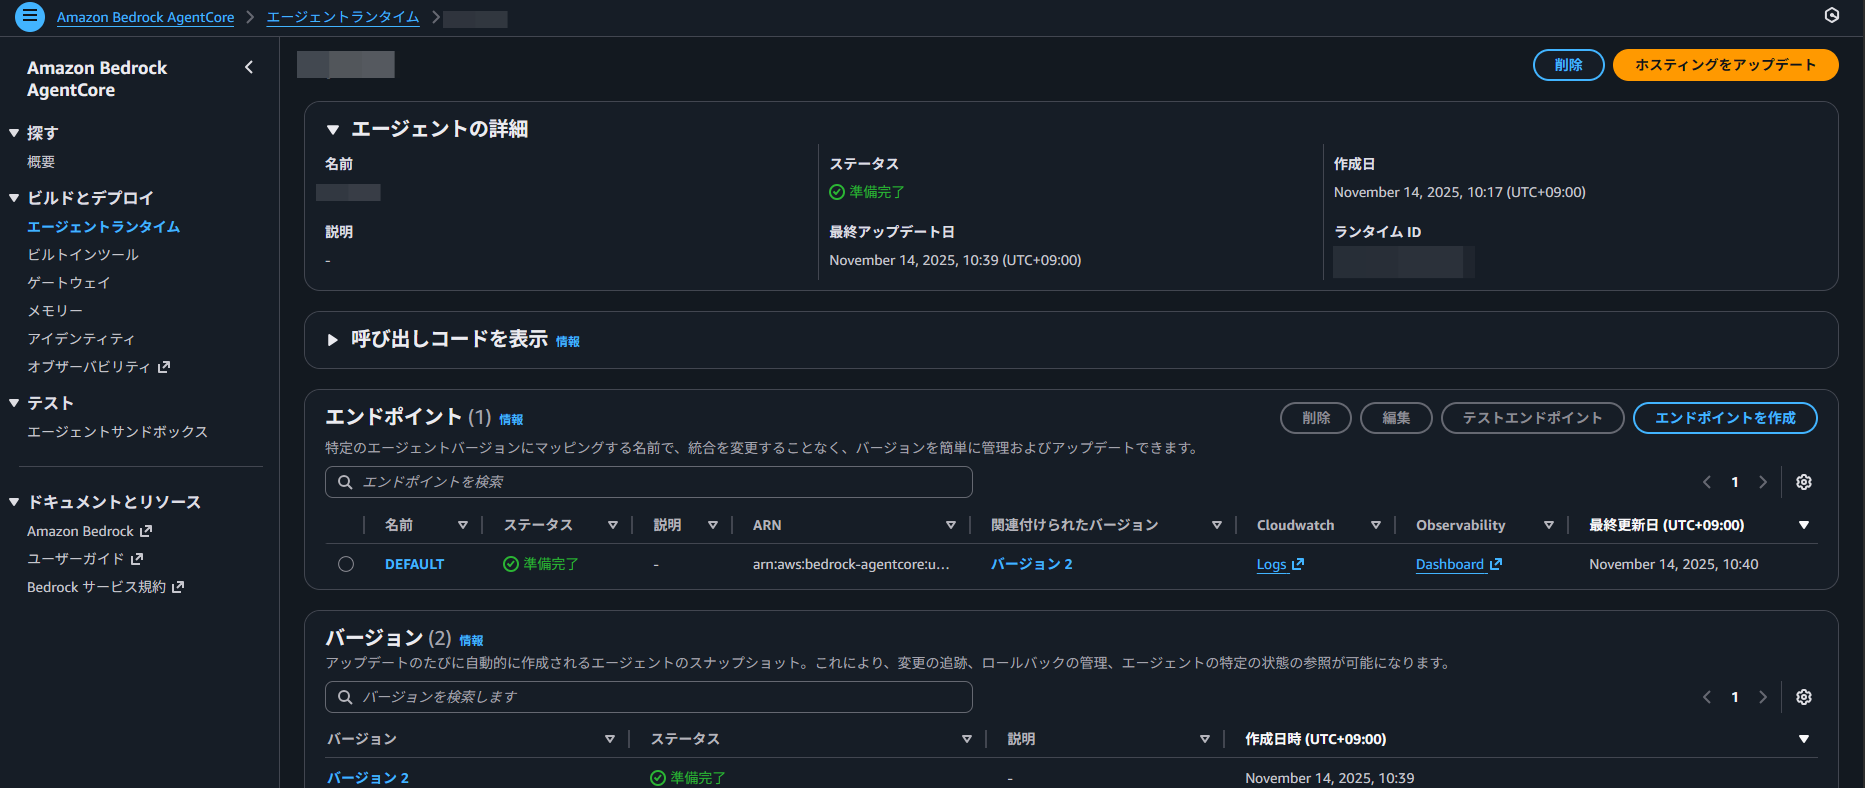Click the green status icon in DEFAULT row
The height and width of the screenshot is (788, 1865).
[511, 564]
